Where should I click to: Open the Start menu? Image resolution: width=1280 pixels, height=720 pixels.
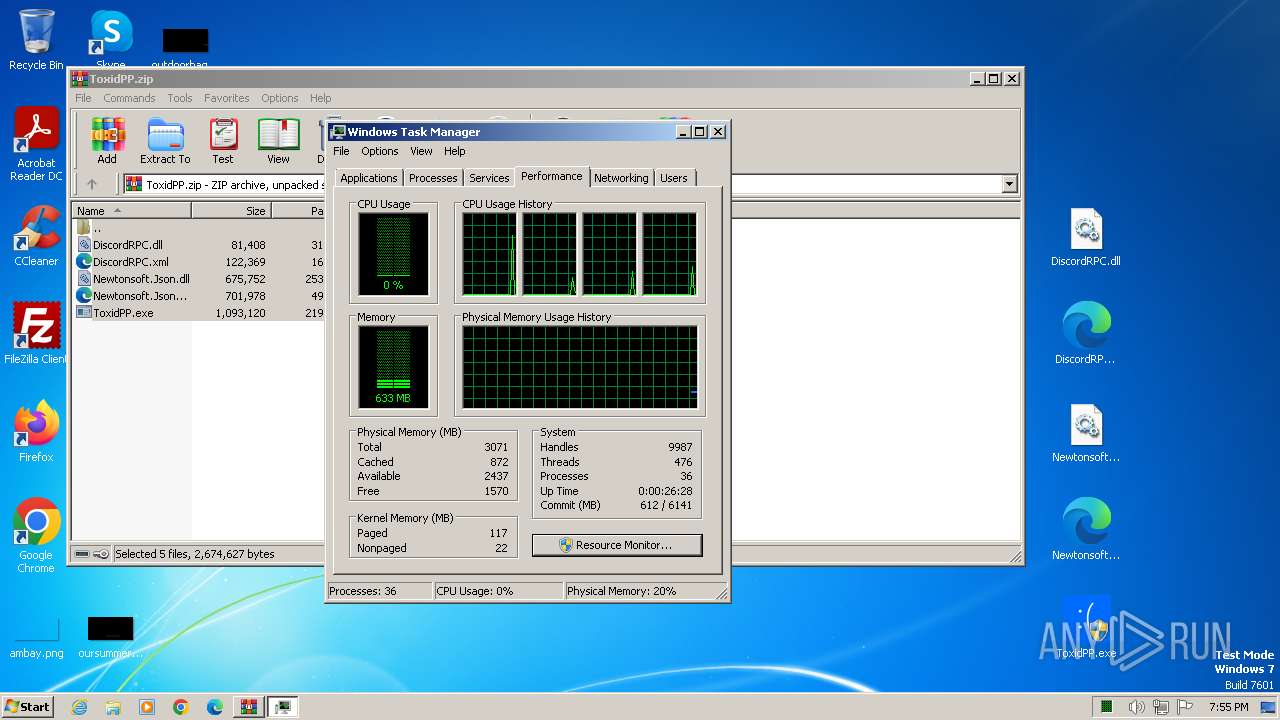pos(28,707)
